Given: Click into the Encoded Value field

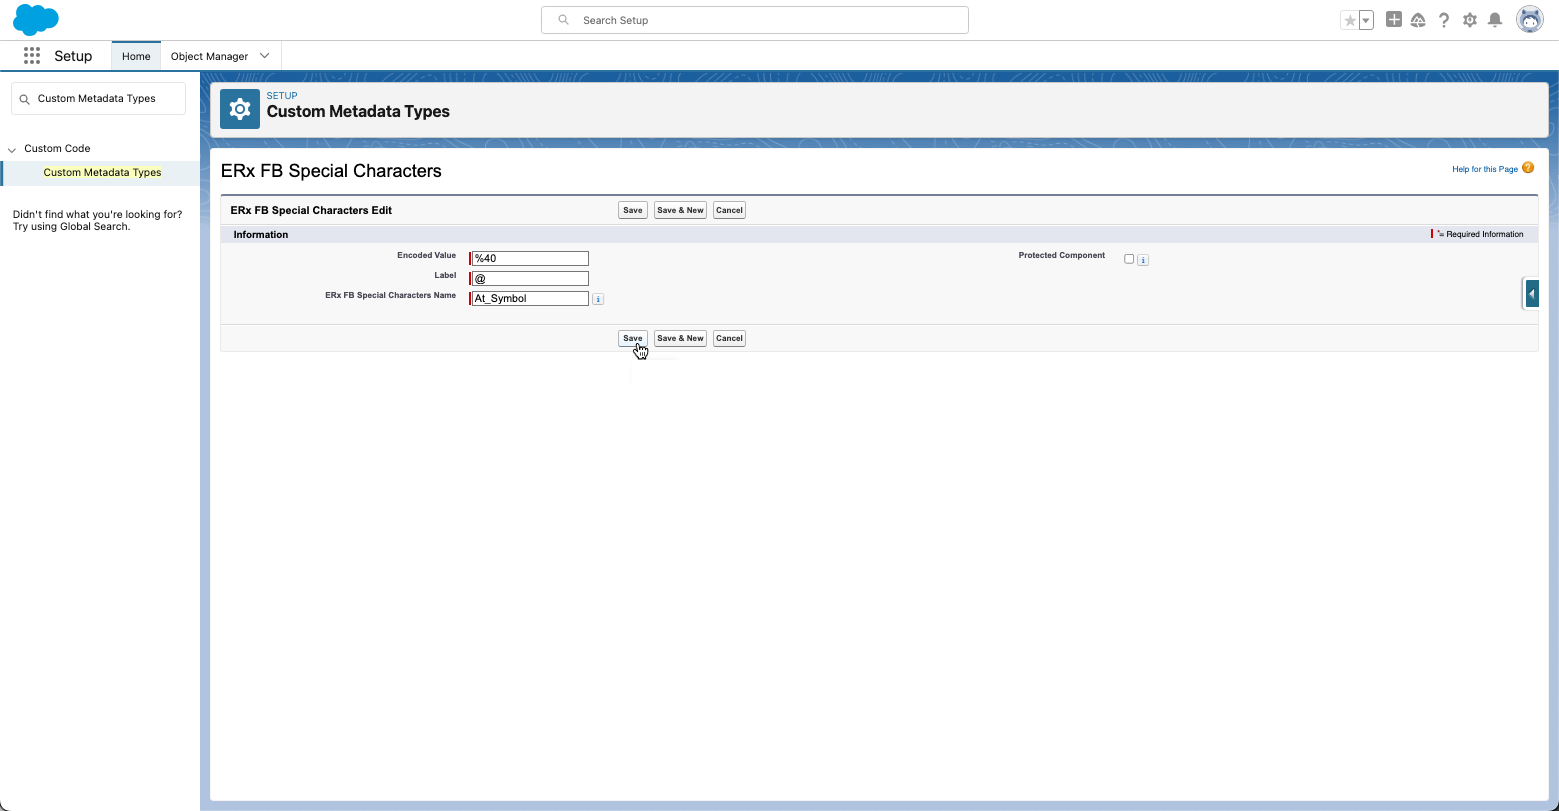Looking at the screenshot, I should [x=530, y=259].
